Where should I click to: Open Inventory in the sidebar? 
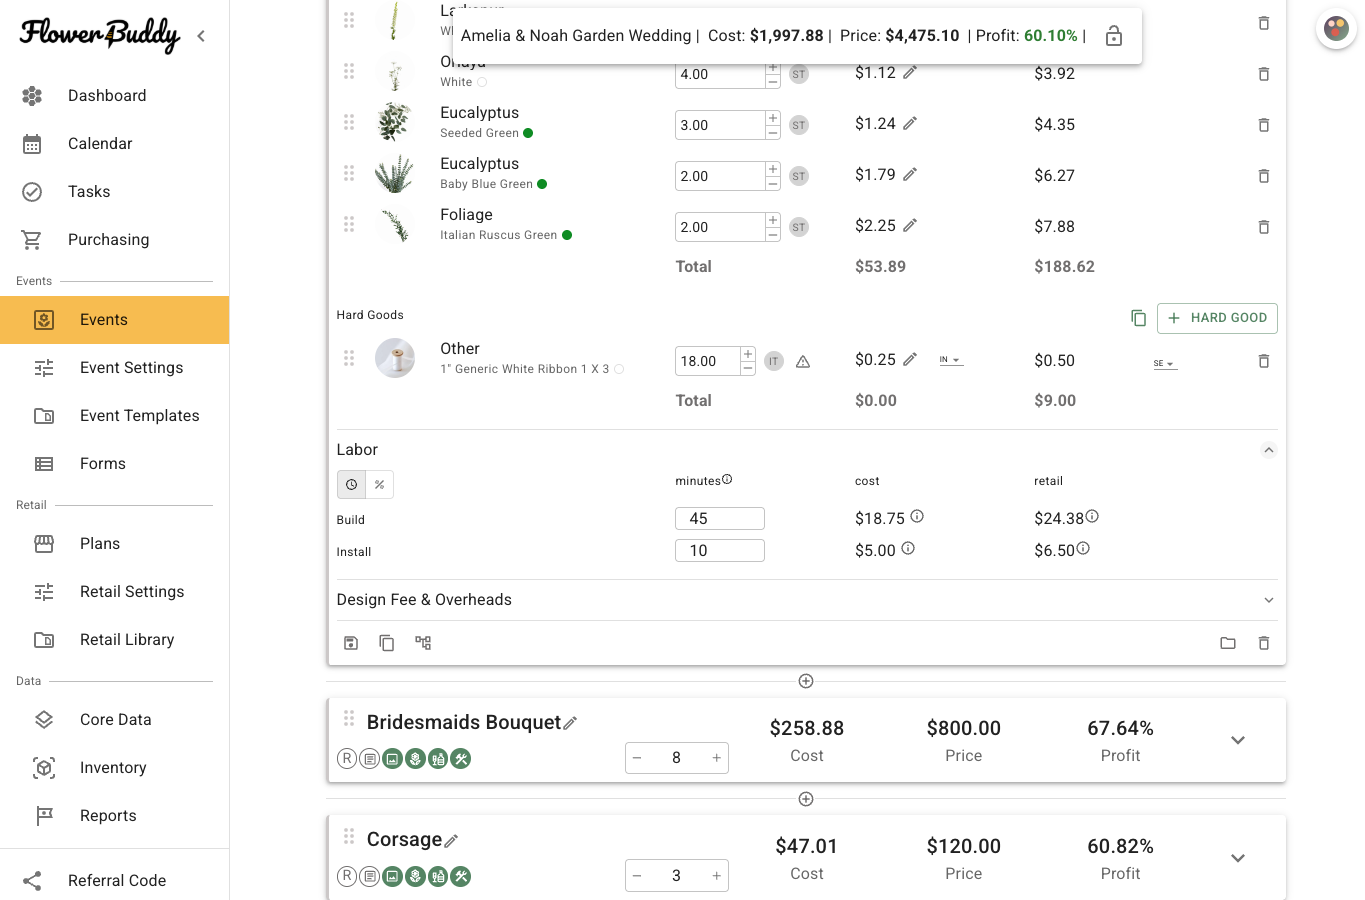click(x=114, y=768)
